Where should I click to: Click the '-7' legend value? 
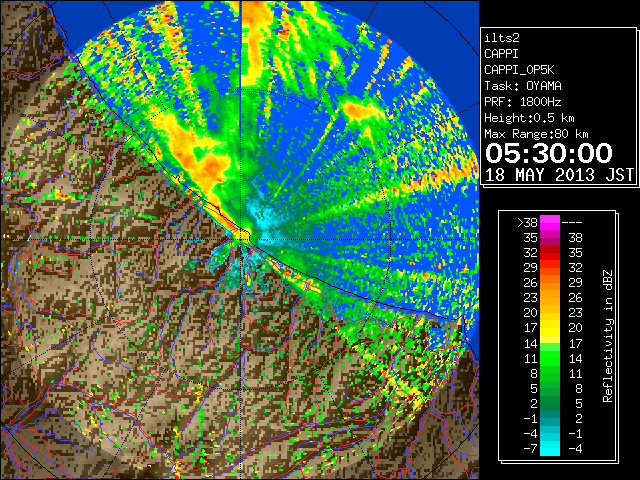(530, 449)
